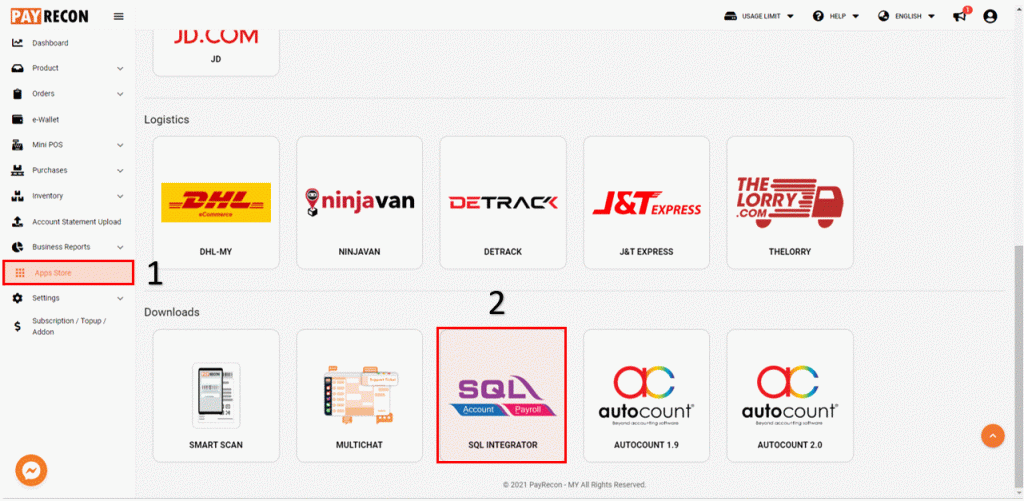Image resolution: width=1024 pixels, height=501 pixels.
Task: Expand the Business Reports chevron
Action: (x=120, y=247)
